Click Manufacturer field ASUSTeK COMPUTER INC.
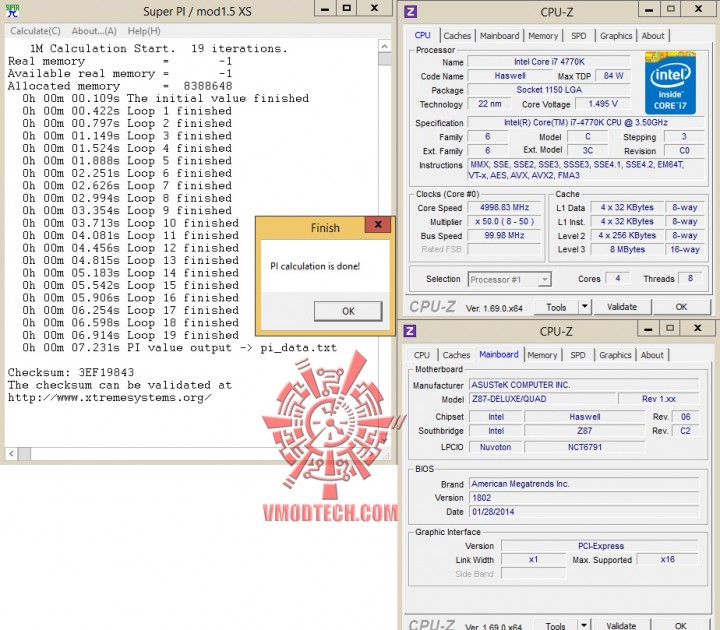The height and width of the screenshot is (630, 720). 584,385
